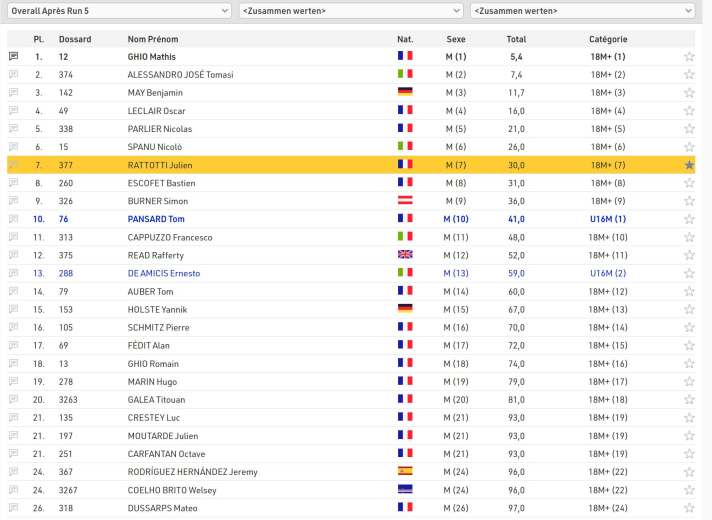Screen dimensions: 712x520
Task: Click 'M (26)' in DUSSARPS Mateo row
Action: coord(456,508)
